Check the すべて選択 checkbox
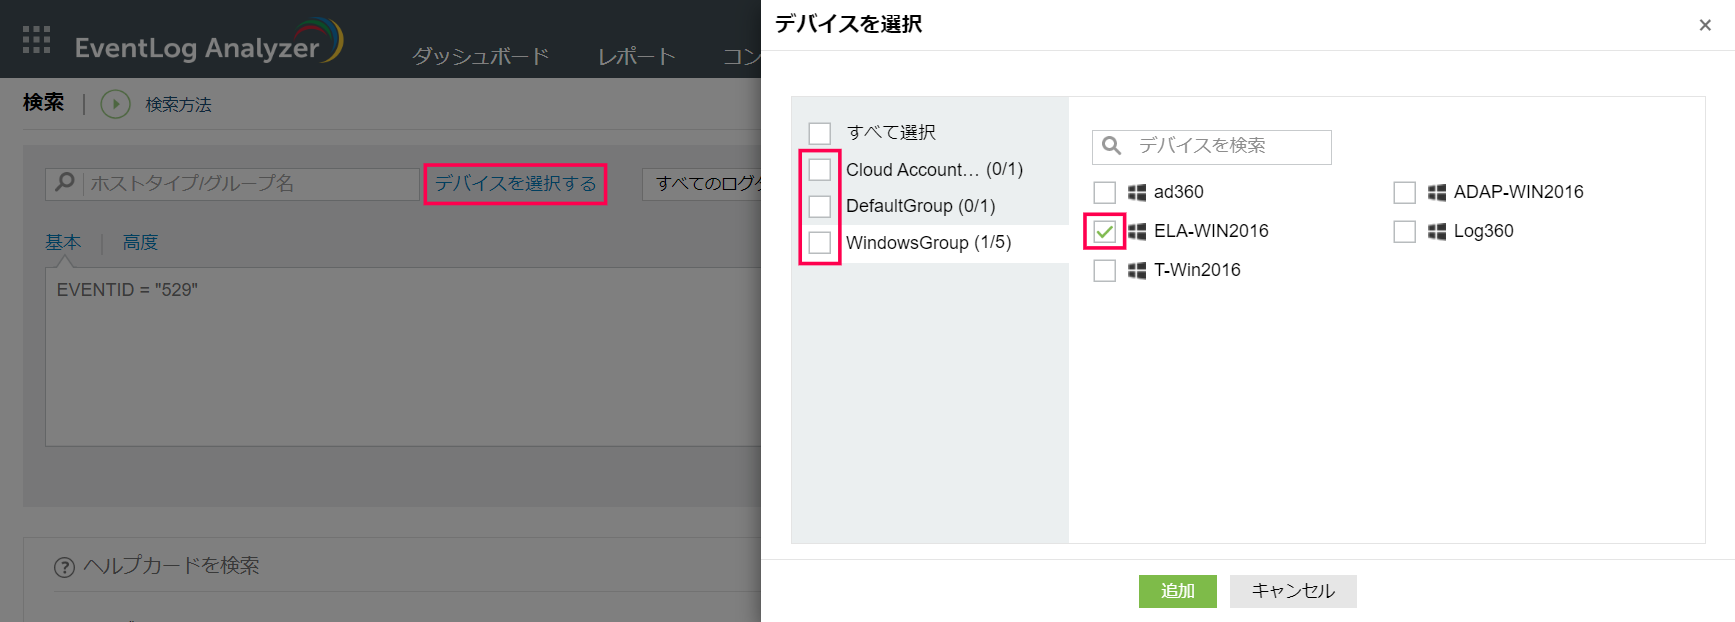The image size is (1735, 622). (x=820, y=133)
